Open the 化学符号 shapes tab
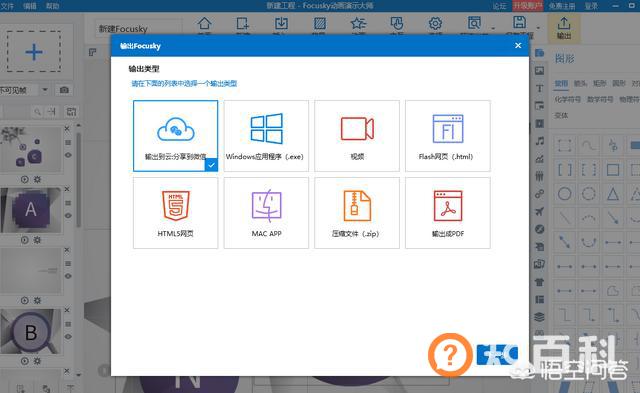 coord(567,99)
